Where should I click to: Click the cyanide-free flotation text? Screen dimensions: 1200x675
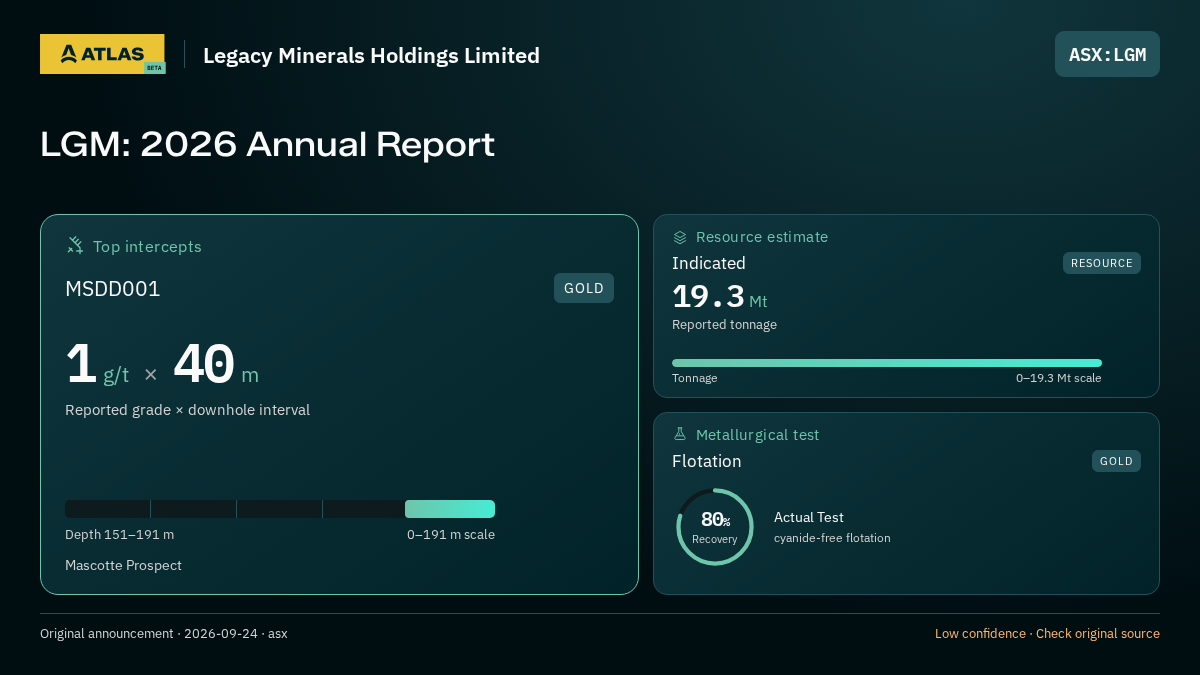tap(832, 538)
